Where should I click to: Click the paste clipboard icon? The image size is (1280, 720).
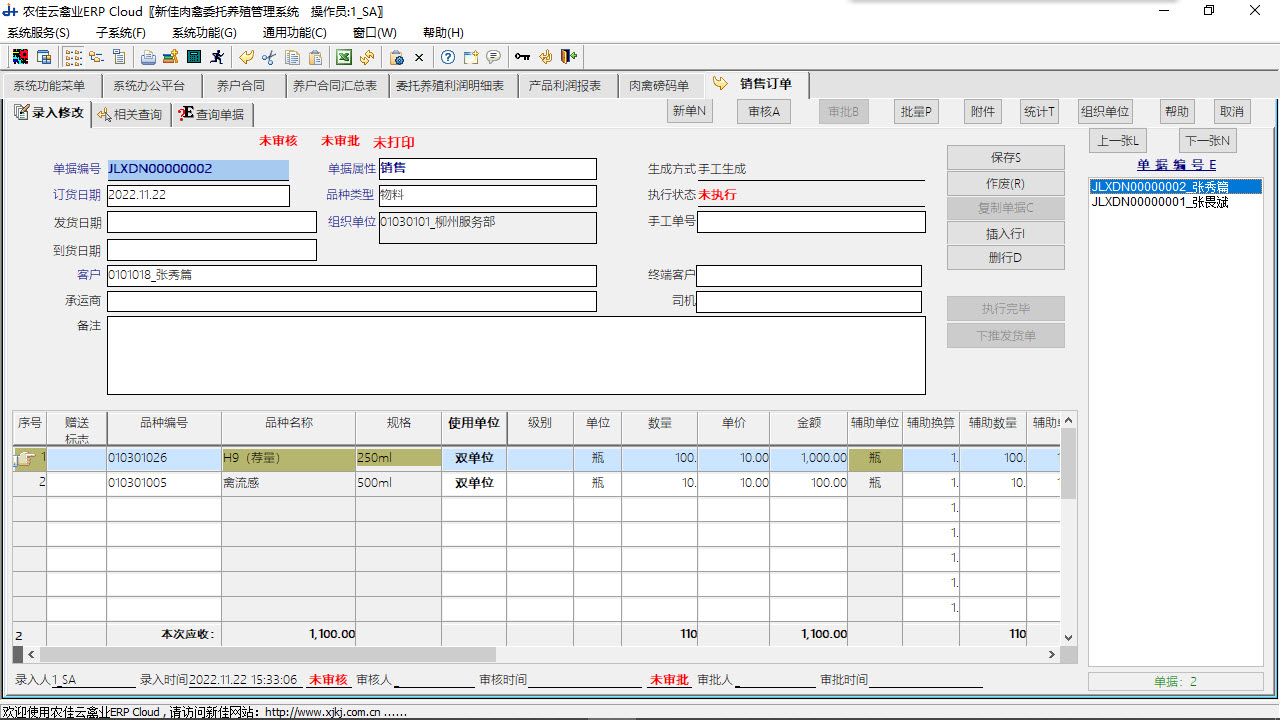click(x=315, y=57)
